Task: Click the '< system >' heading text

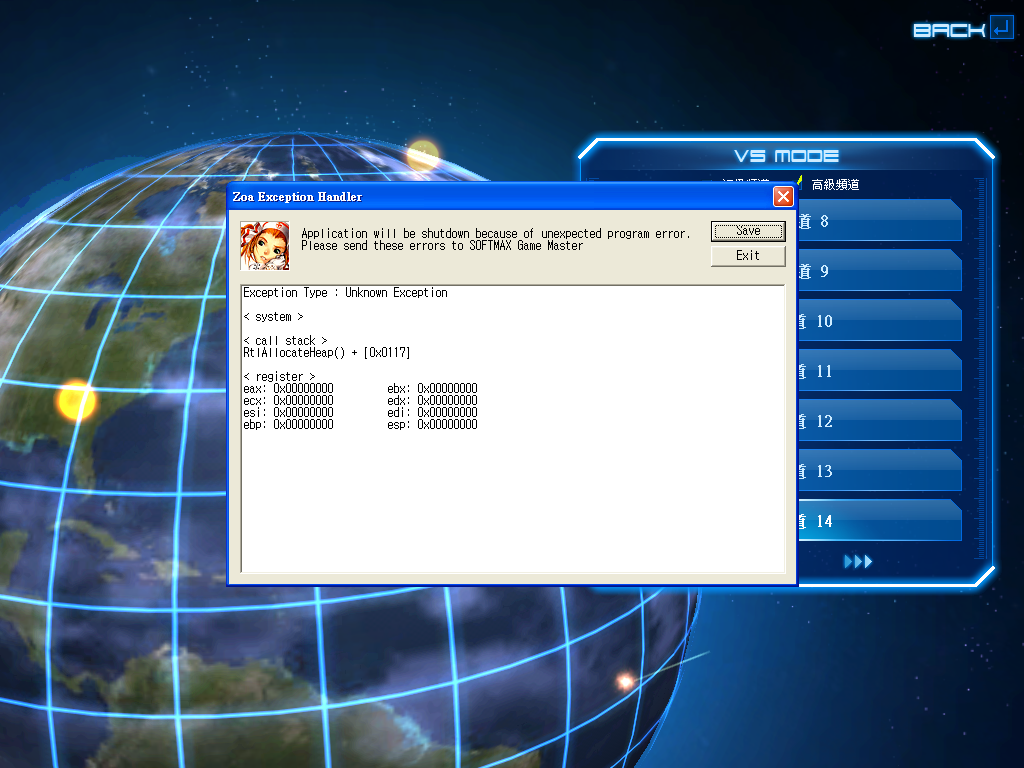Action: click(x=273, y=317)
